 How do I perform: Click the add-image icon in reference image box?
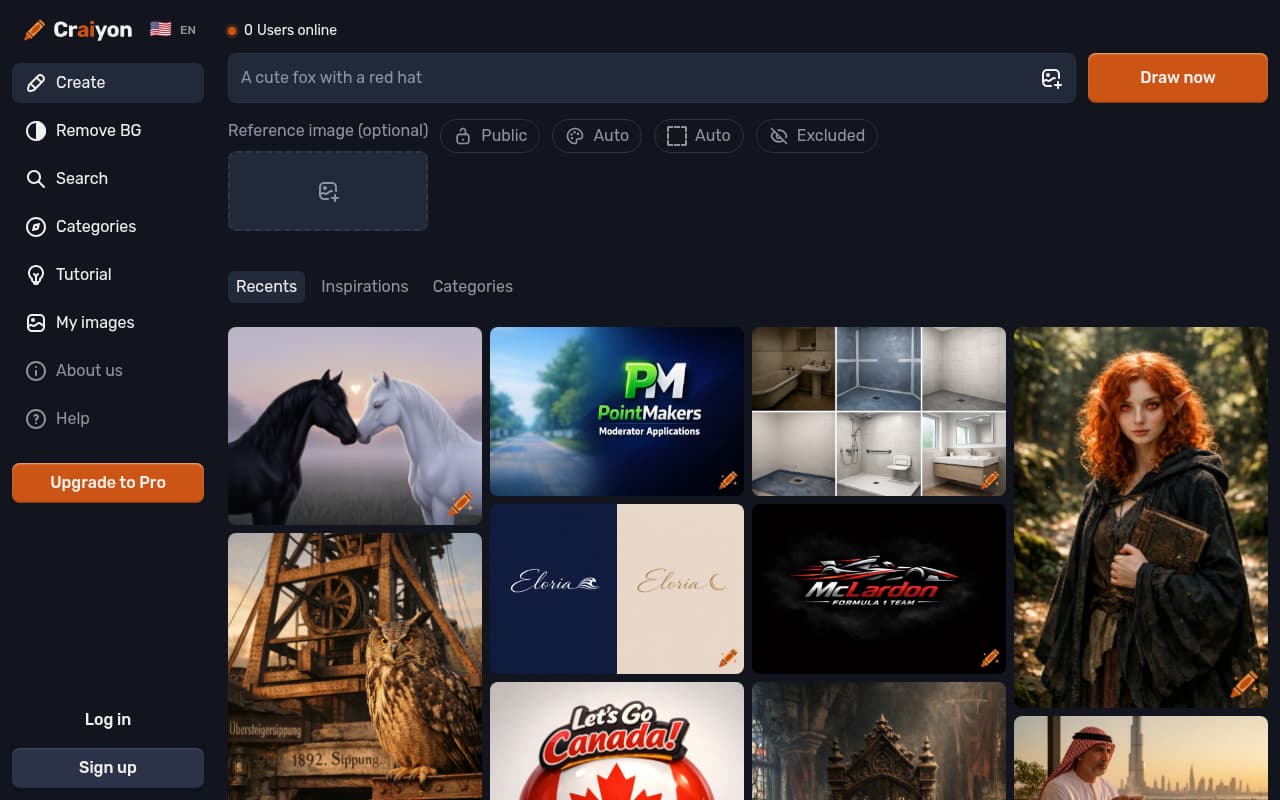(328, 191)
